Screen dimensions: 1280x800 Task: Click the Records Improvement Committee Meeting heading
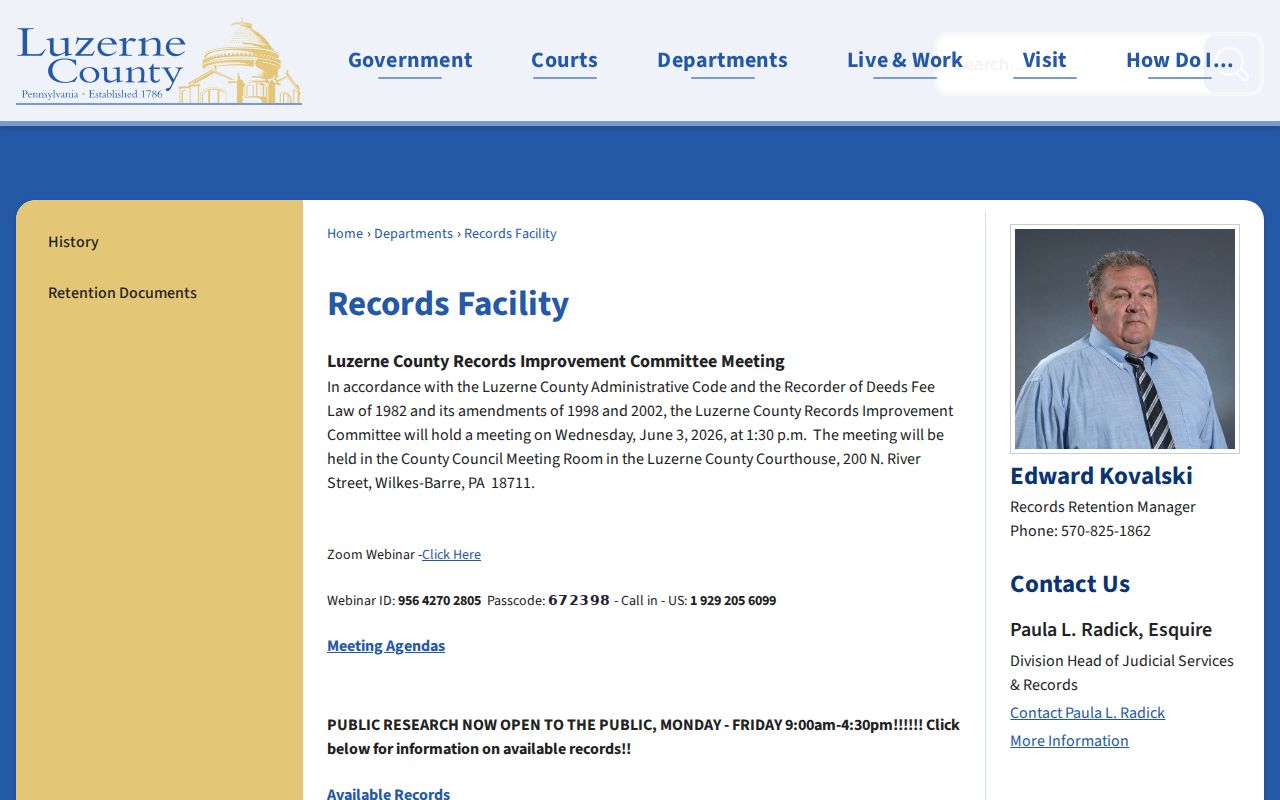tap(556, 361)
